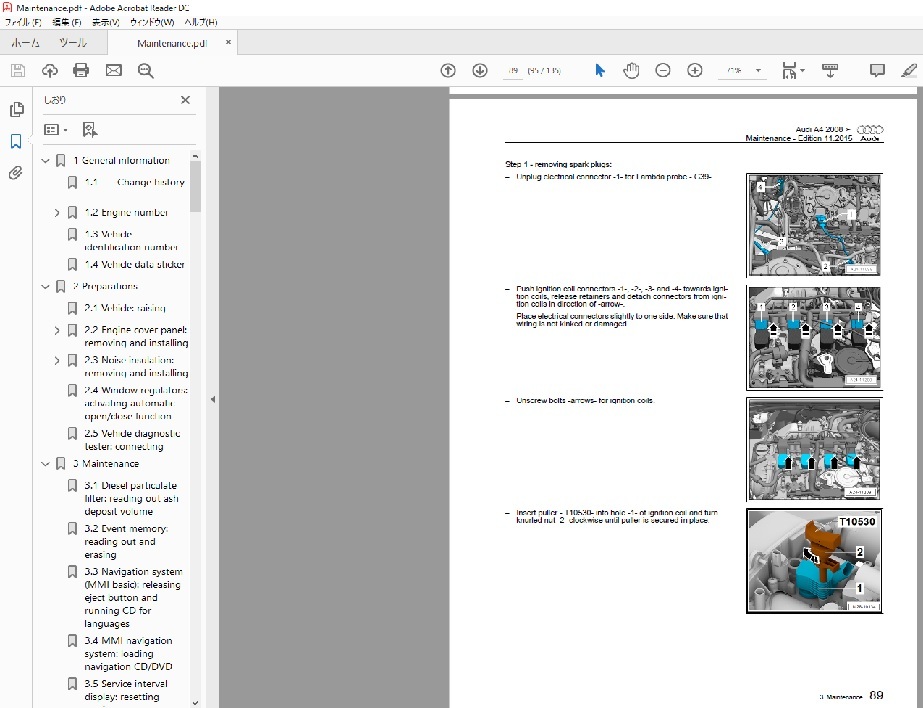Open bookmark 1.3 Vehicle identification number
Screen dimensions: 923x708
click(x=131, y=241)
